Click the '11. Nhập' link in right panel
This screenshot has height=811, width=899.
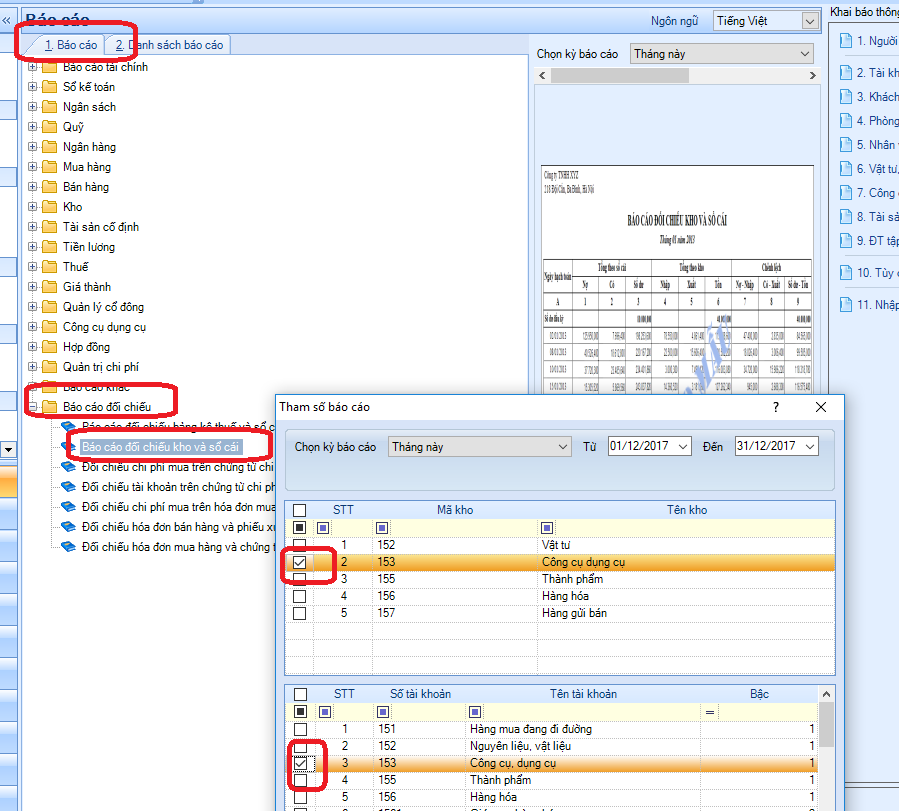[877, 305]
